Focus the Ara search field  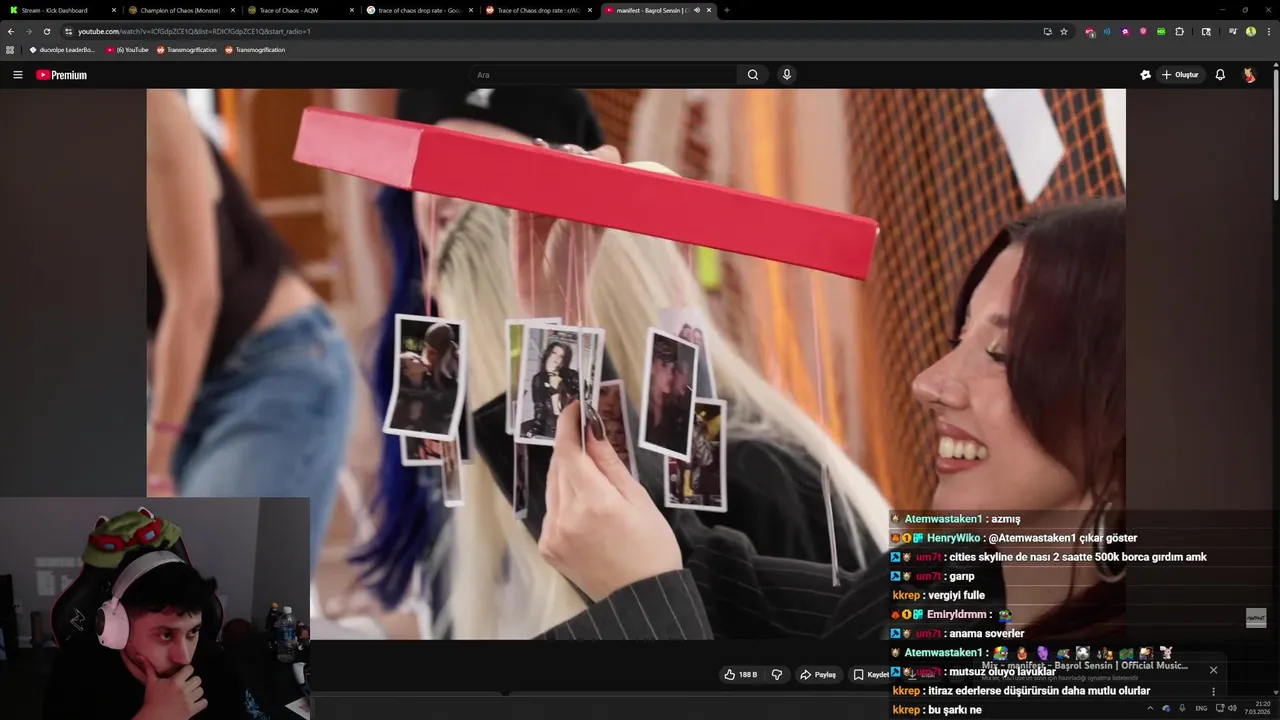[603, 75]
